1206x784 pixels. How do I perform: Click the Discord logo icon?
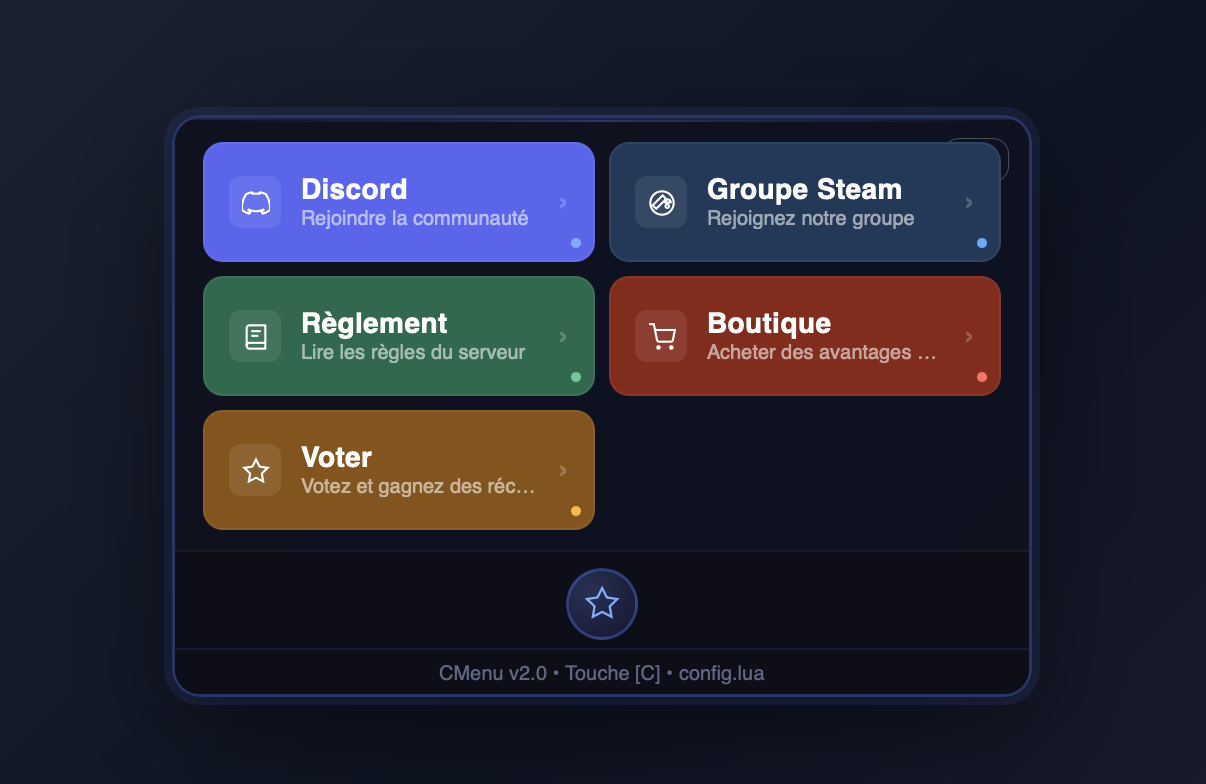pos(255,202)
